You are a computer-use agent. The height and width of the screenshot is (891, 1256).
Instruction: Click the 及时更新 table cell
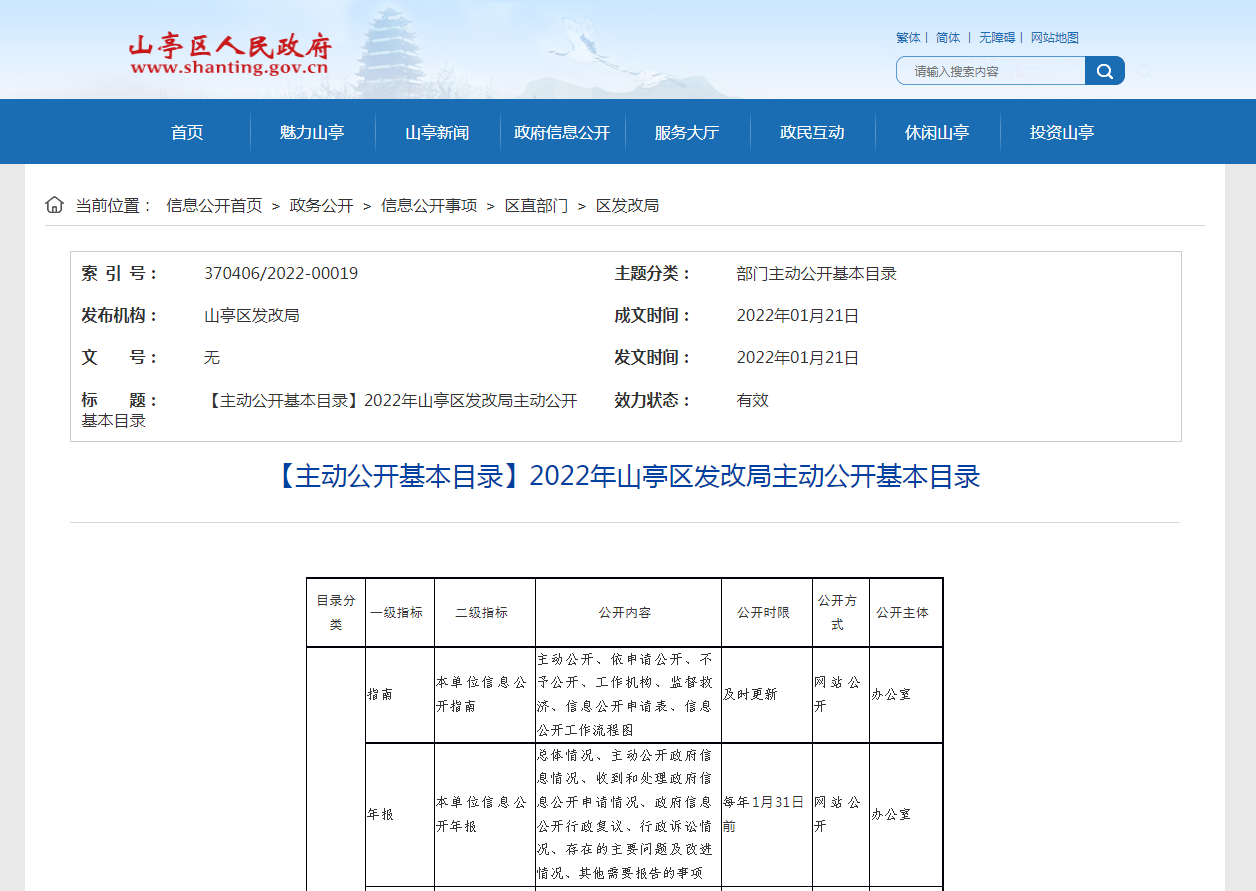click(x=767, y=694)
